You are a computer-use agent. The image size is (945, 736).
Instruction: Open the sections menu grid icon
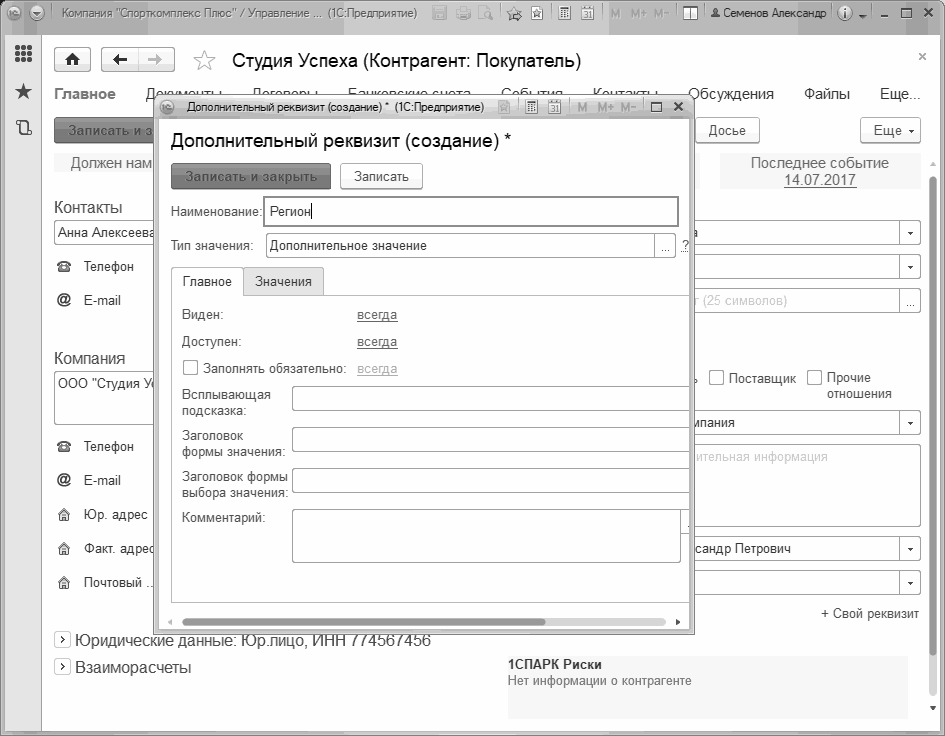pyautogui.click(x=23, y=54)
